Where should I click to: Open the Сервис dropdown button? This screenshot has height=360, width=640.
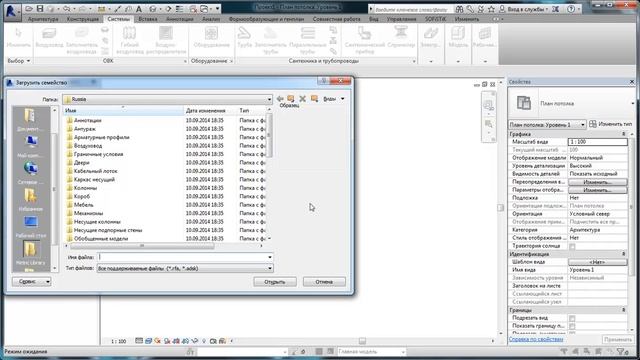click(31, 282)
